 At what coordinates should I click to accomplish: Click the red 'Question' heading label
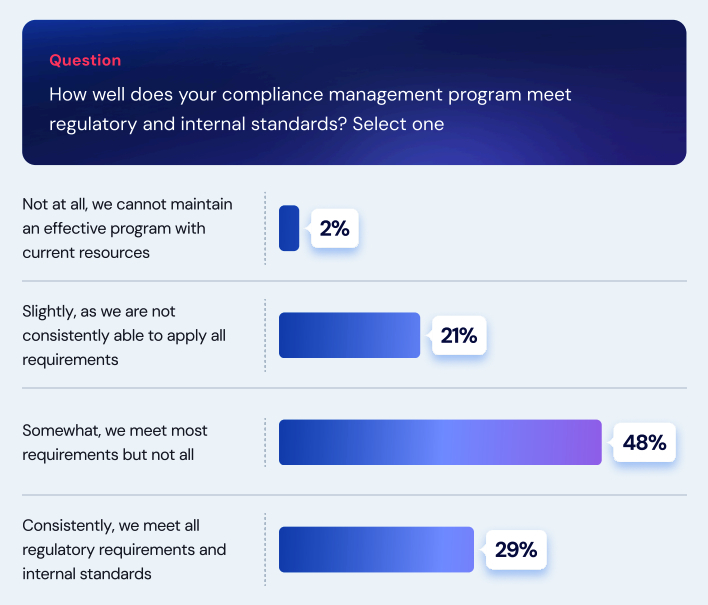point(85,60)
